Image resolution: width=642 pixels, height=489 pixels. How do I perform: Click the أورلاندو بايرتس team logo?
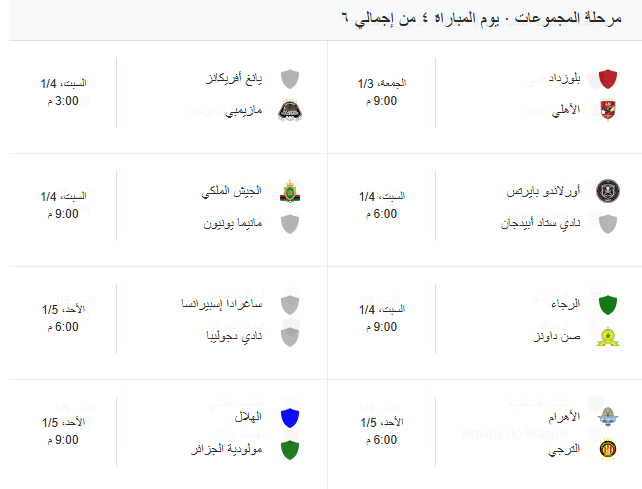click(x=607, y=191)
